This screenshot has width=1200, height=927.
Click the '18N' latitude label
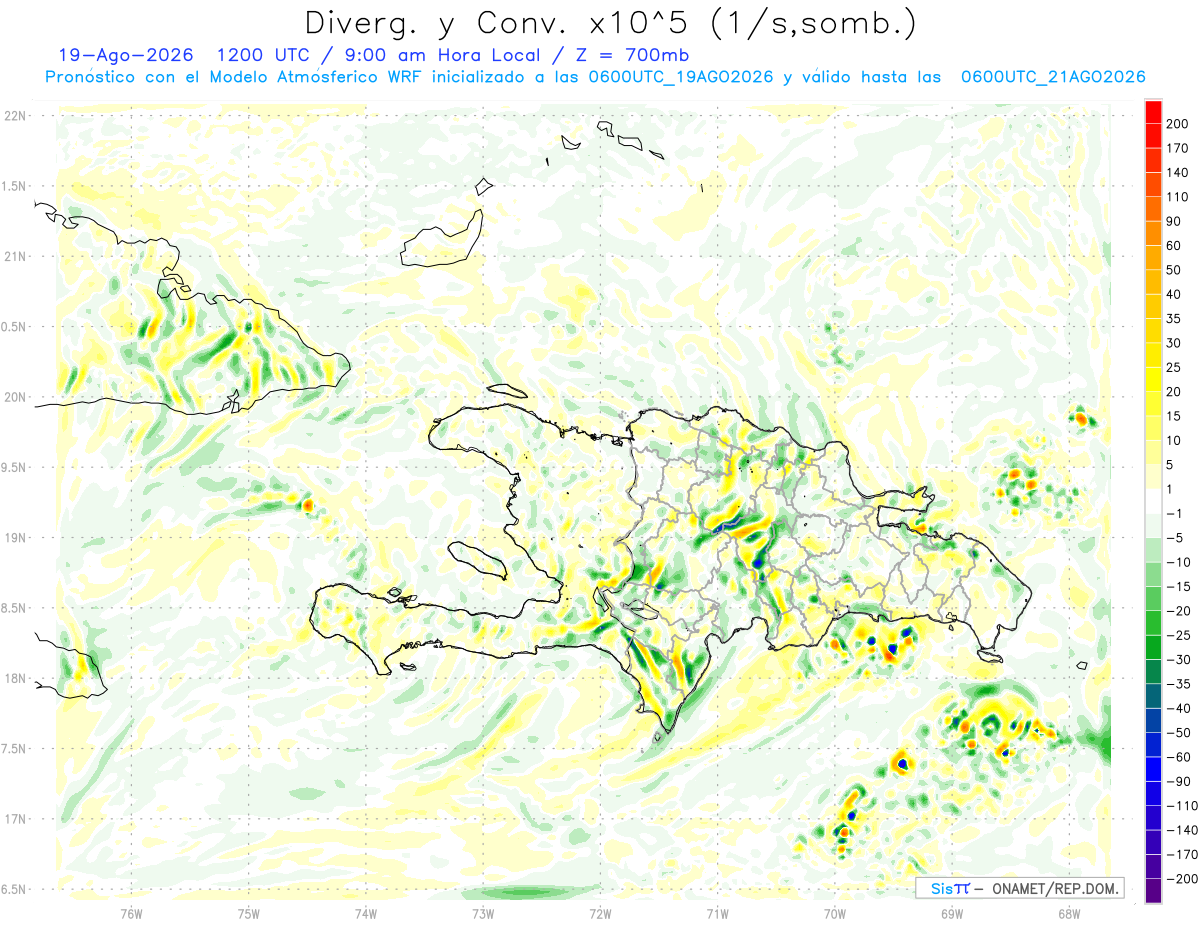point(15,679)
